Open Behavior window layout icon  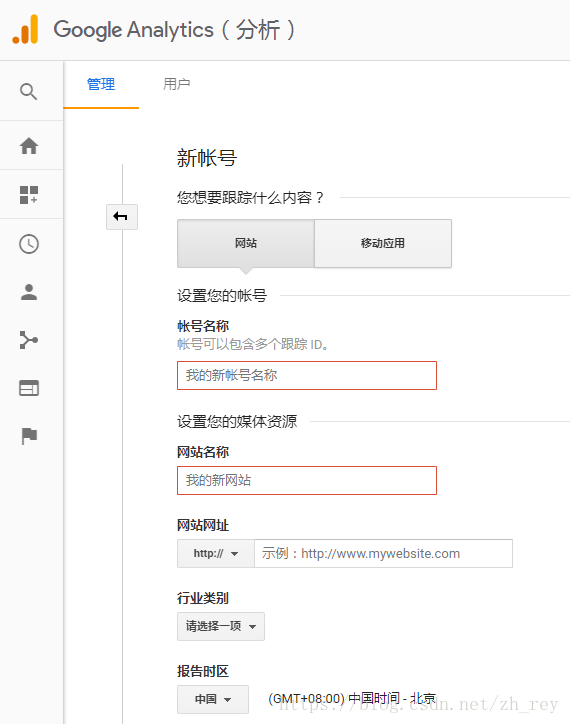(x=29, y=388)
